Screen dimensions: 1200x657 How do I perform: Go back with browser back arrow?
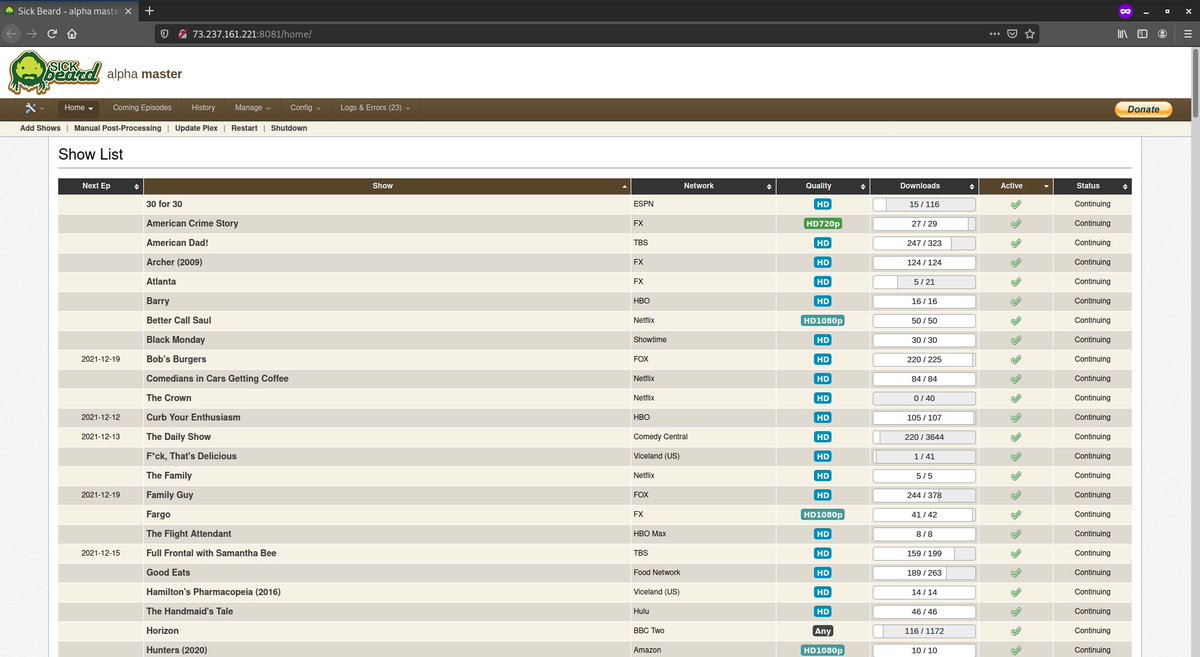coord(12,33)
